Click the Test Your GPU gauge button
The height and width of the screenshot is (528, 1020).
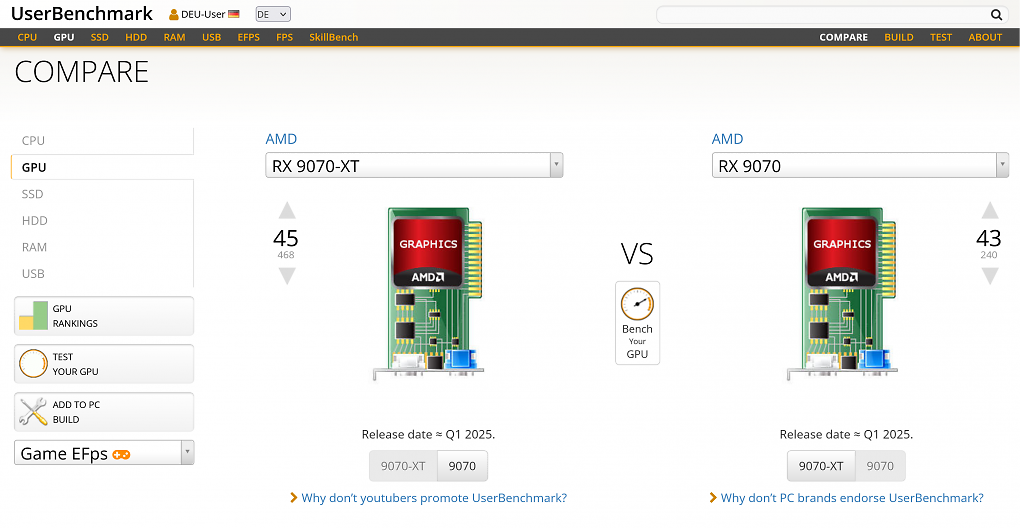103,364
